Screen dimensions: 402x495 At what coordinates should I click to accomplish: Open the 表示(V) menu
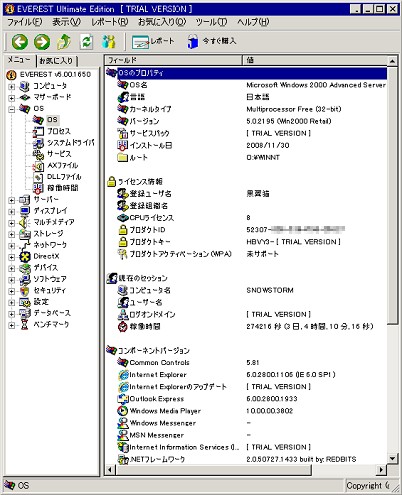pyautogui.click(x=66, y=22)
